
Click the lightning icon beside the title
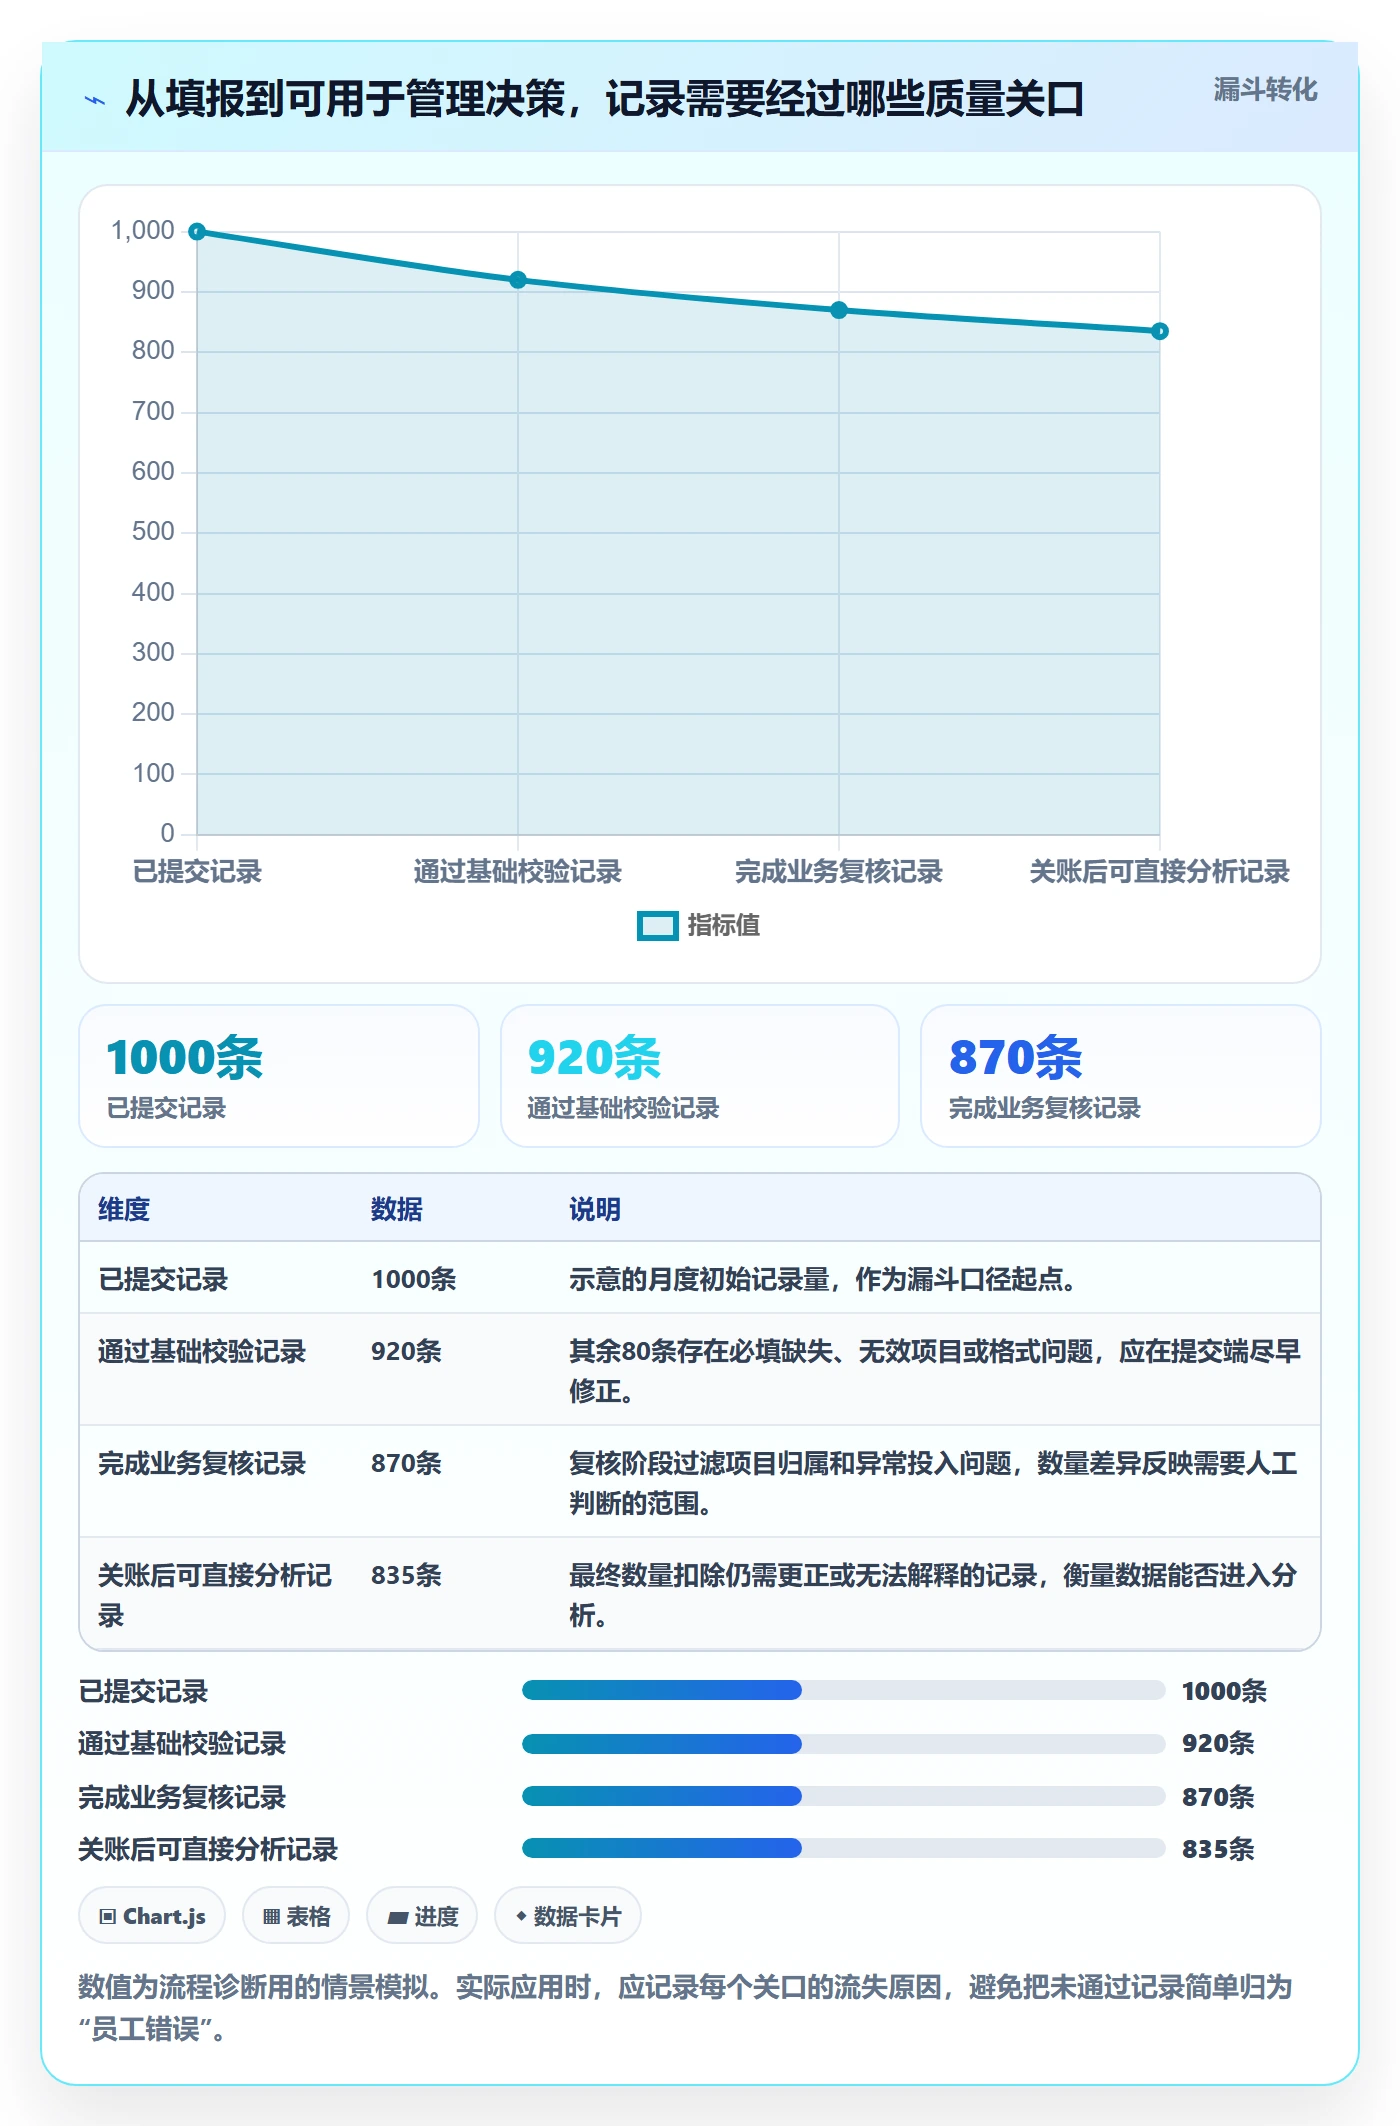click(95, 100)
